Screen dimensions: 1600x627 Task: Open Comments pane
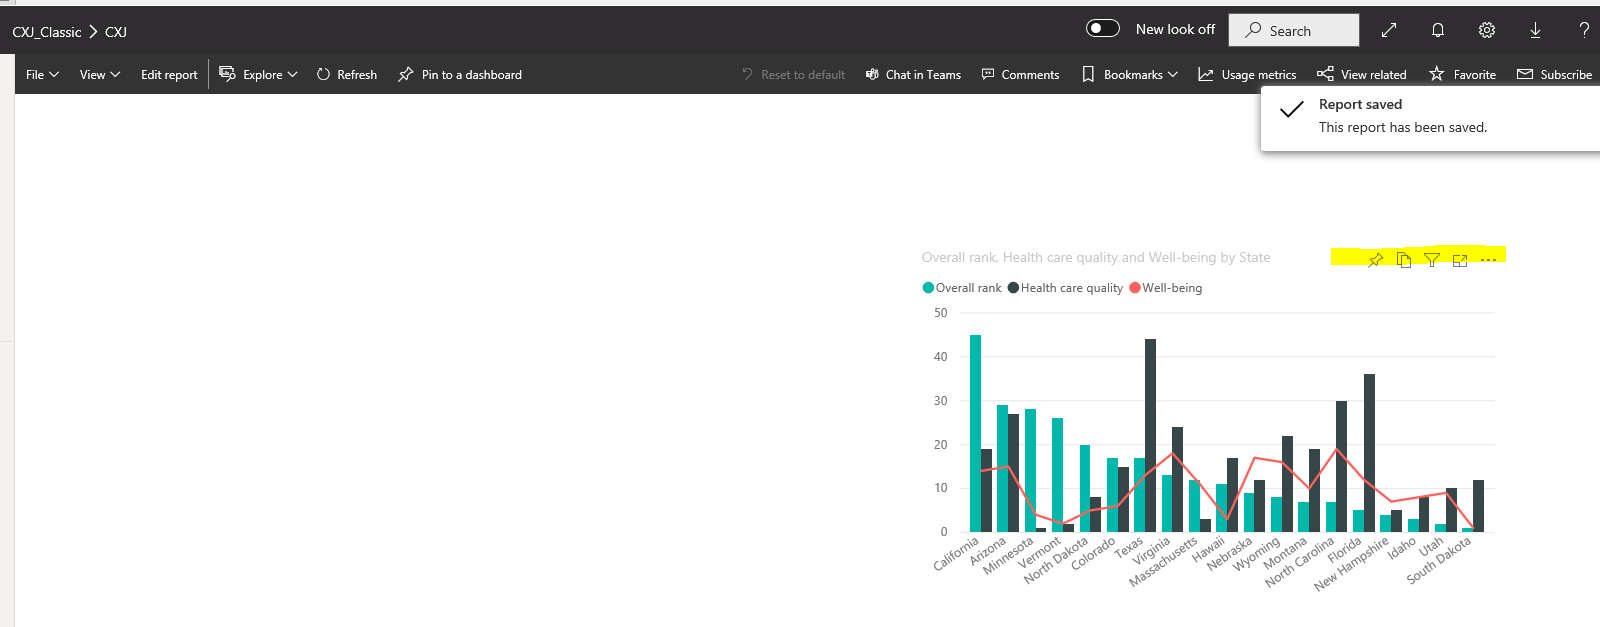pyautogui.click(x=1020, y=75)
